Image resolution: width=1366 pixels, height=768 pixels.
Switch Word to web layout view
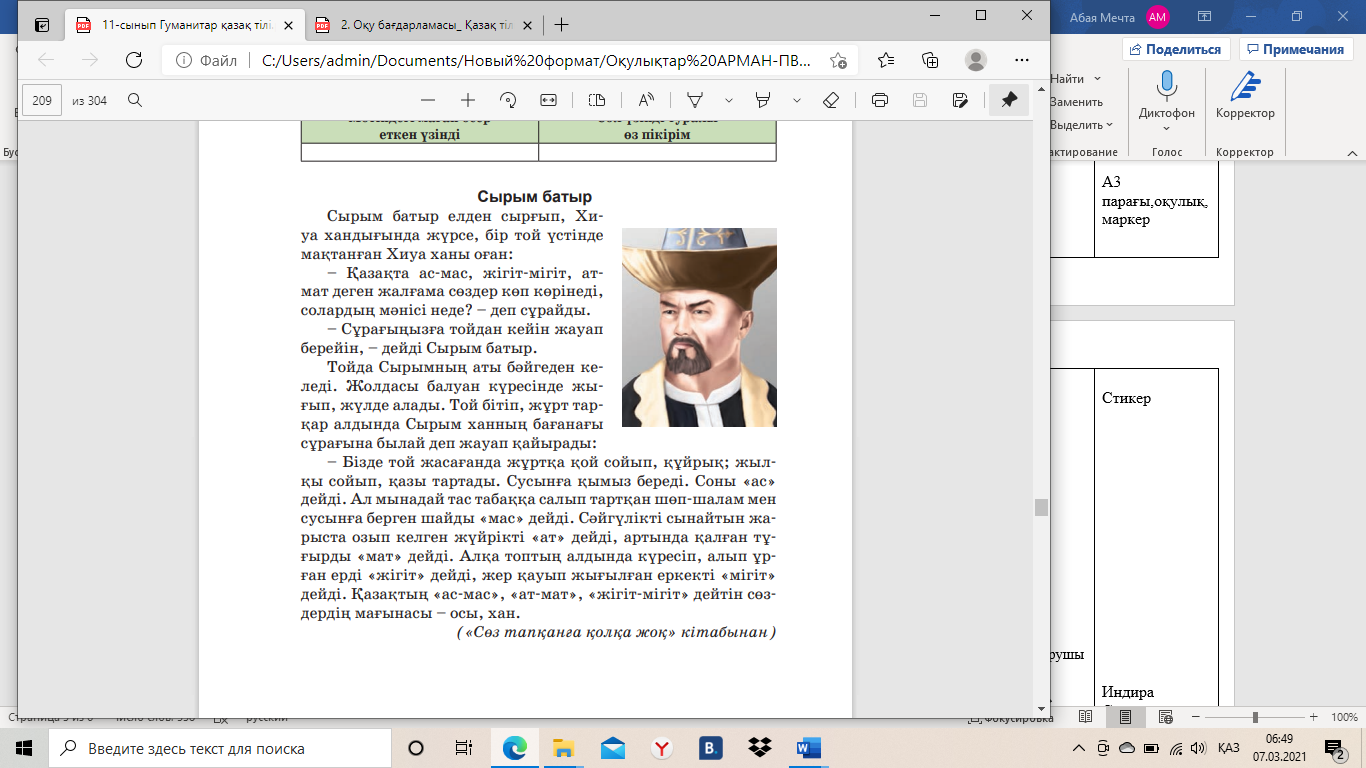[x=1164, y=718]
